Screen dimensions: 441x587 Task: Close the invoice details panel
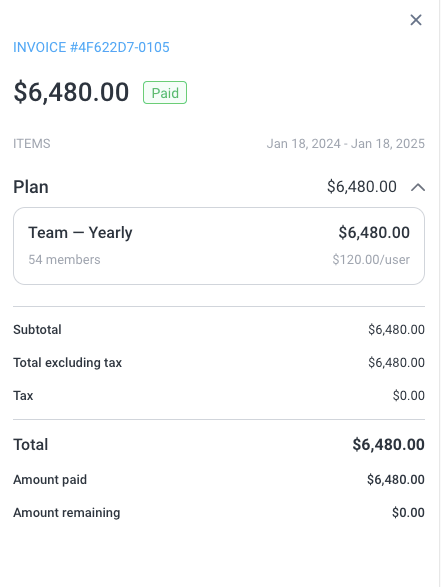click(416, 20)
